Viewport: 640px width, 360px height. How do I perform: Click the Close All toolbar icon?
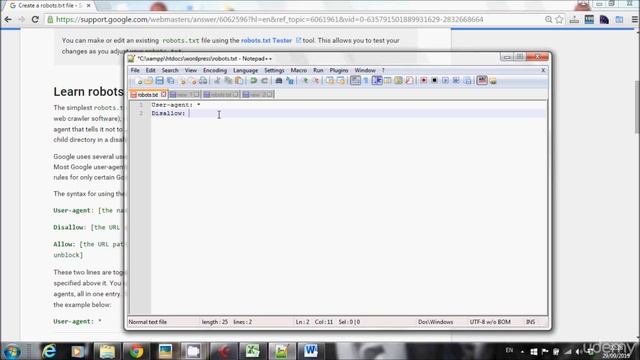click(192, 81)
